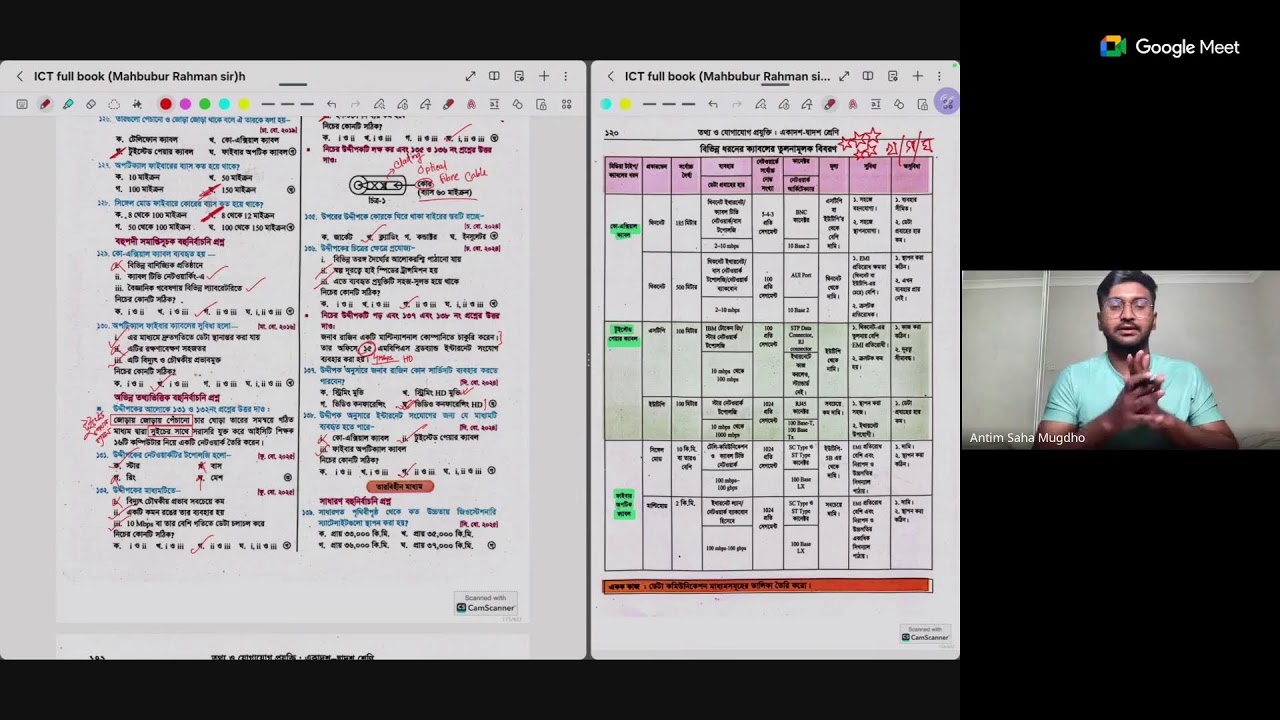1280x720 pixels.
Task: Select keyboard text tool in left toolbar
Action: pyautogui.click(x=22, y=104)
